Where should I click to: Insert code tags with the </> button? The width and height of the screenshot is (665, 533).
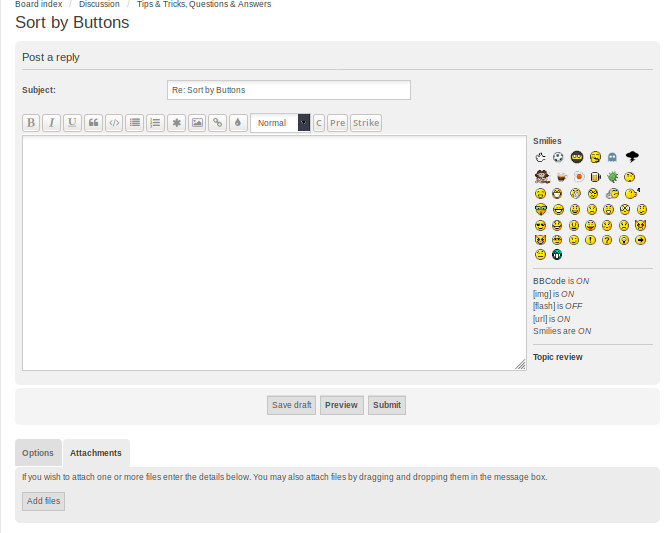tap(114, 123)
